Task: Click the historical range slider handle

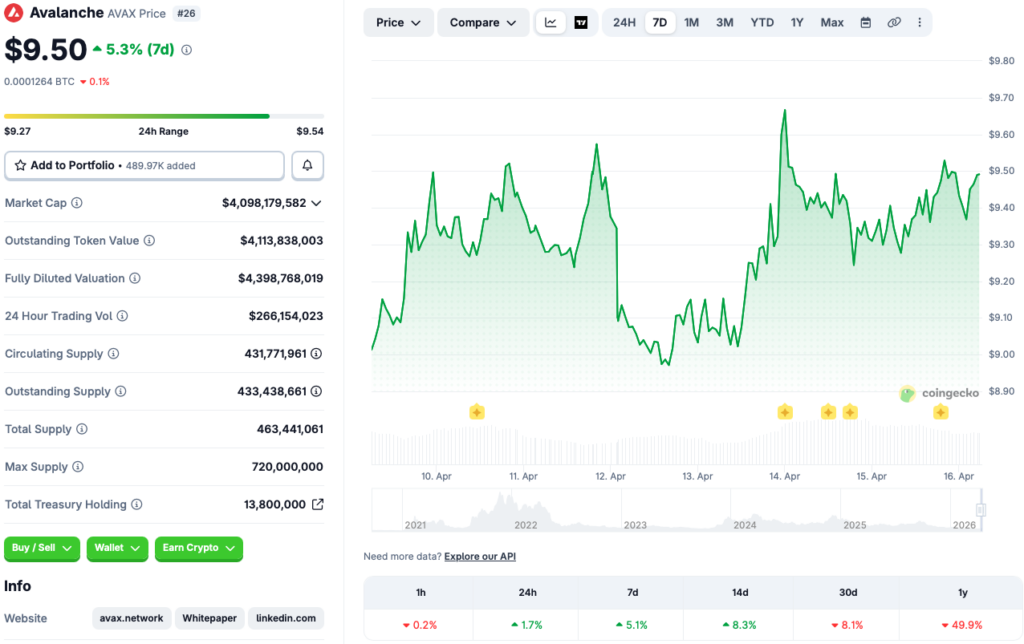Action: pos(981,510)
